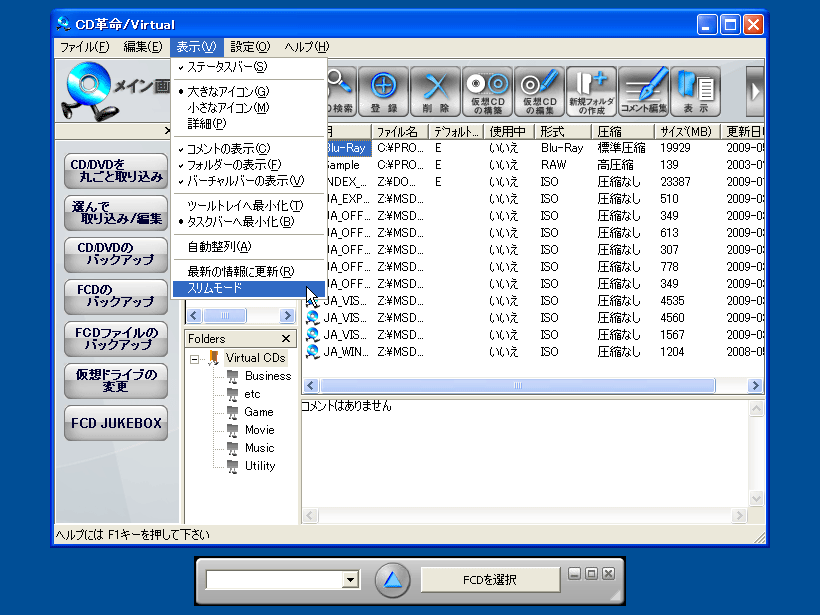Click the 表示 toolbar icon

[696, 92]
